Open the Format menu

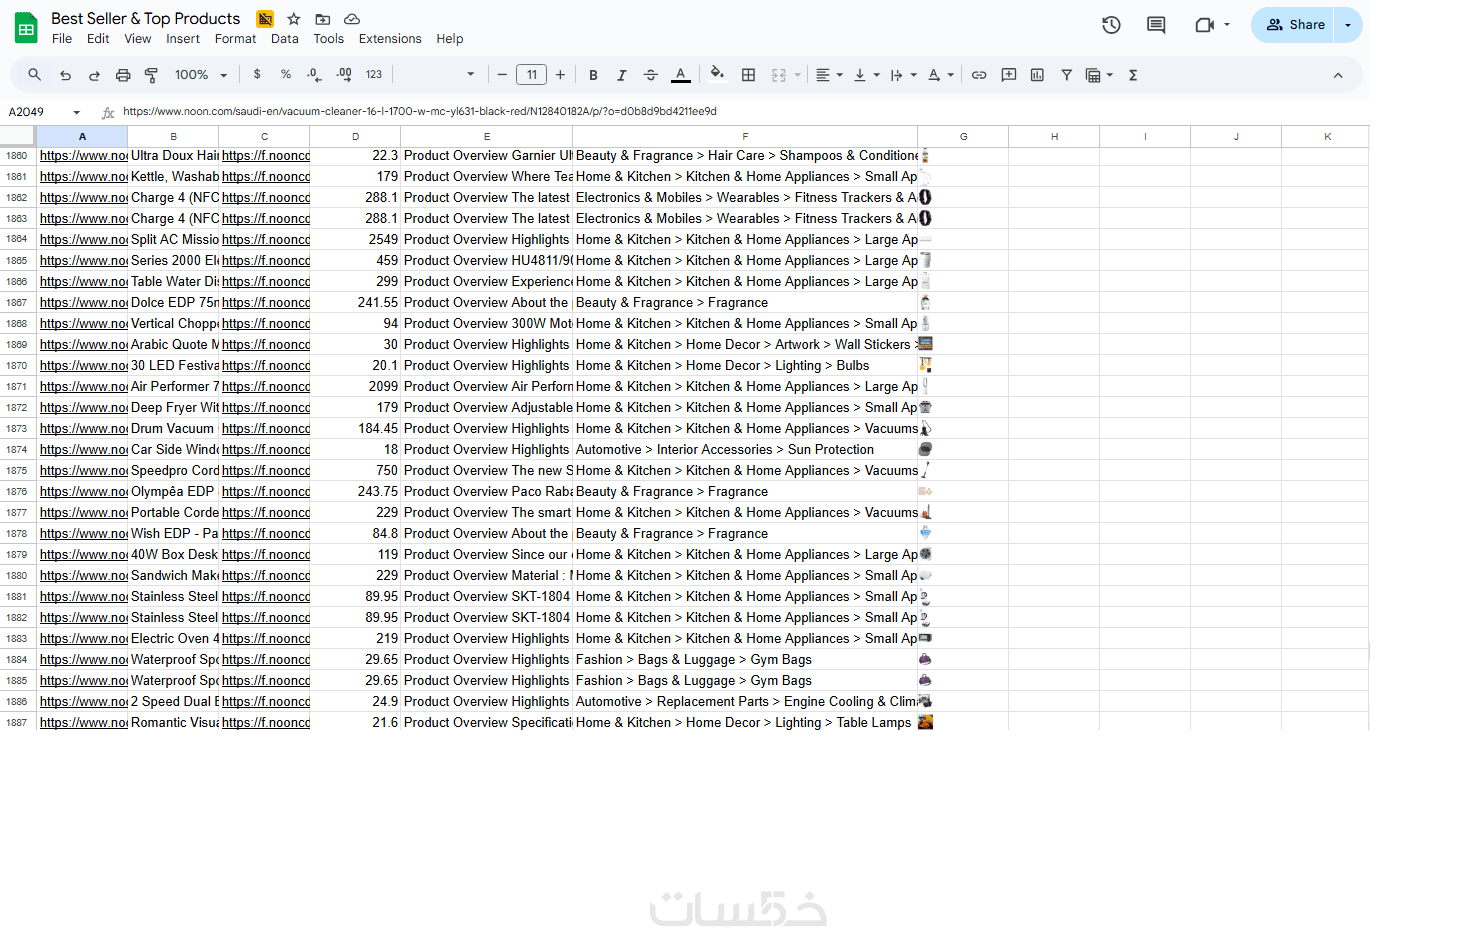click(x=235, y=39)
